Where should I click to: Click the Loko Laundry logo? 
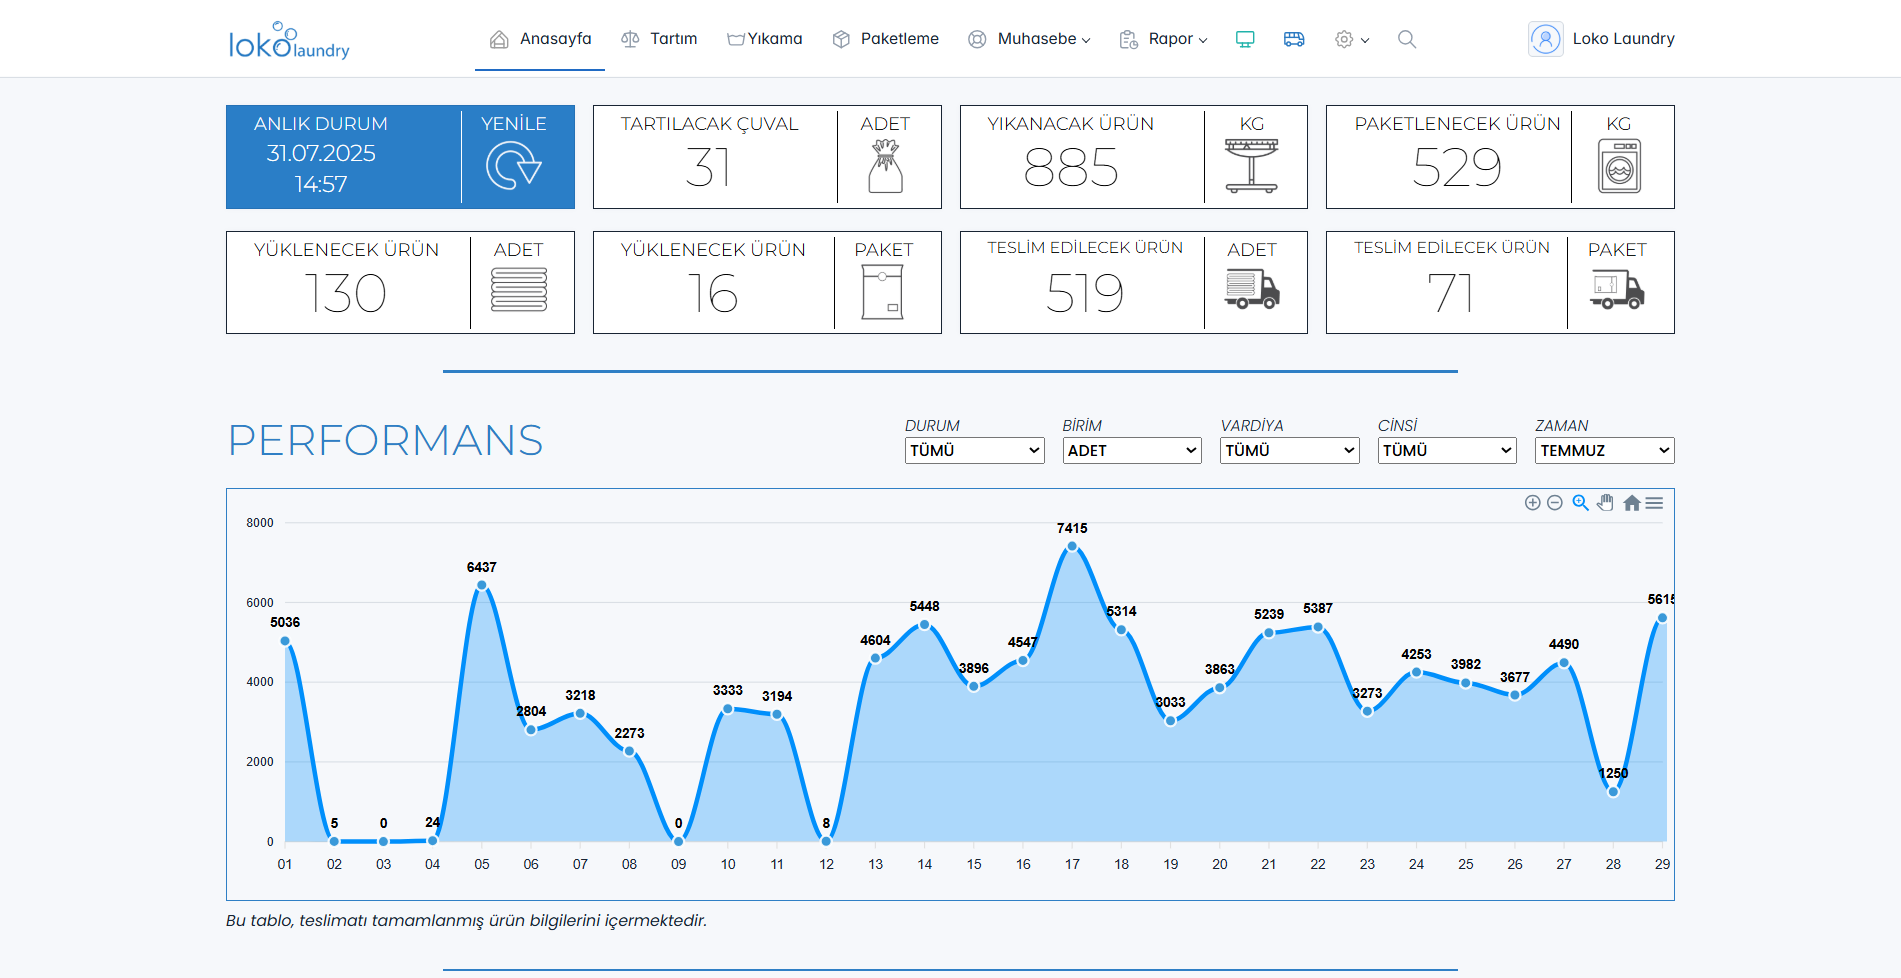(x=289, y=41)
